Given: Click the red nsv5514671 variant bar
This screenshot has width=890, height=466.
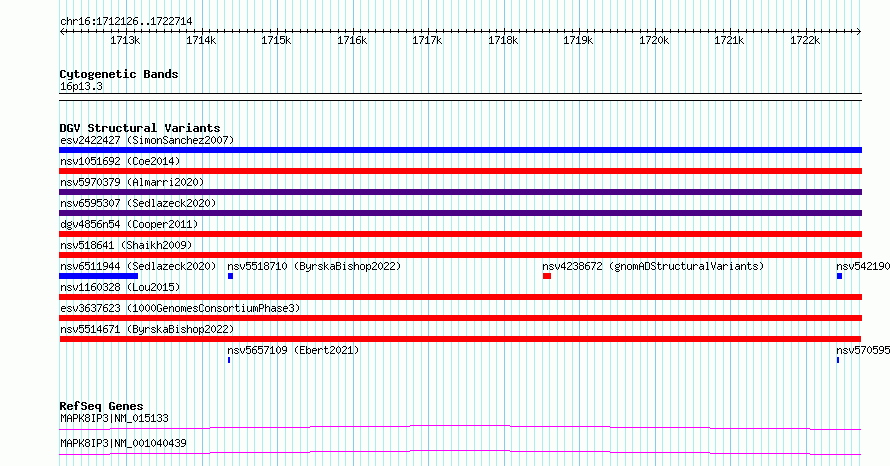Looking at the screenshot, I should pyautogui.click(x=460, y=339).
